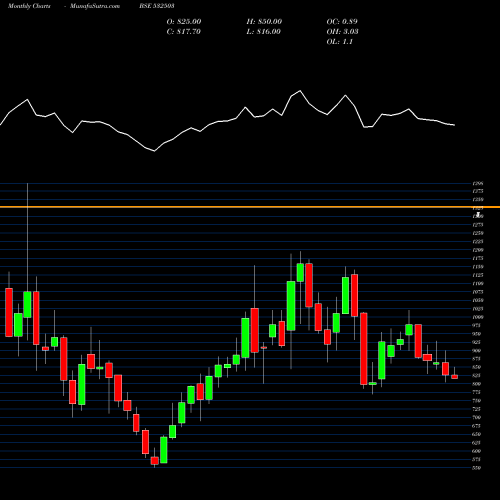Click the 975 price axis label
Image resolution: width=500 pixels, height=500 pixels.
coord(477,325)
